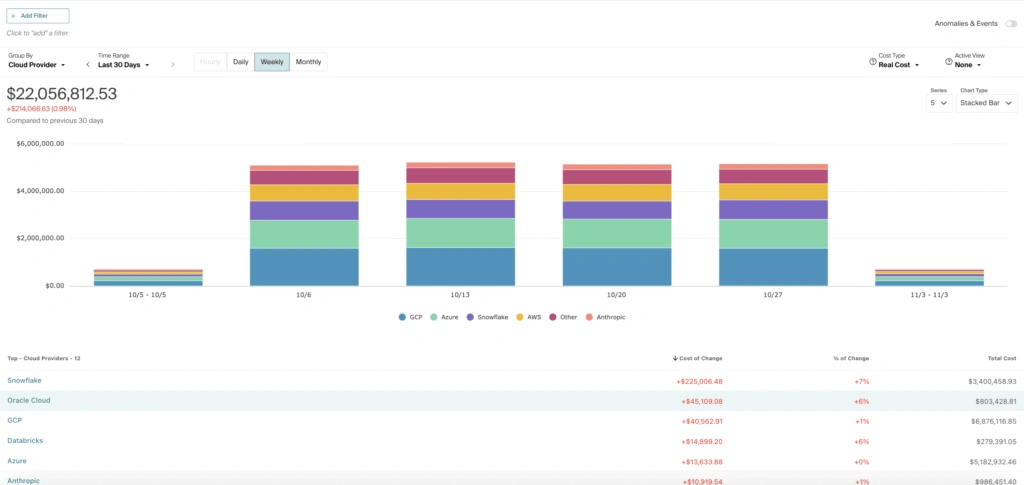Viewport: 1024px width, 485px height.
Task: Click the next time range arrow
Action: (x=173, y=65)
